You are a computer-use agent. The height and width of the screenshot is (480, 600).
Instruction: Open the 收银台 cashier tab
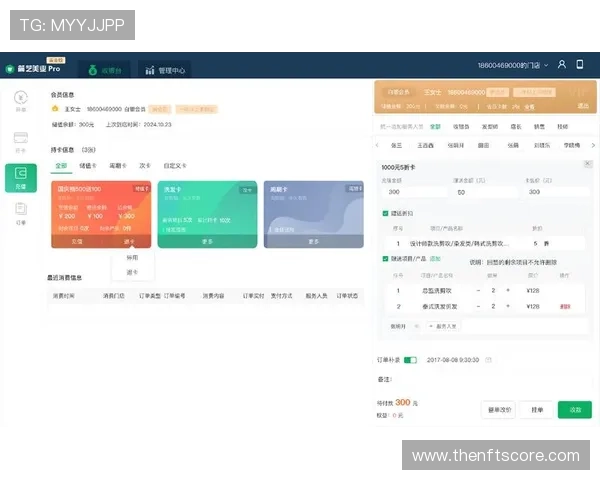104,70
